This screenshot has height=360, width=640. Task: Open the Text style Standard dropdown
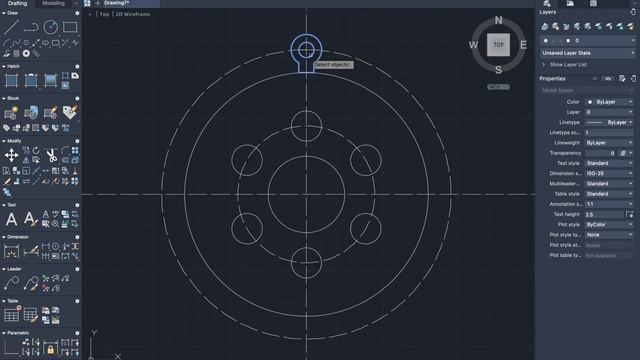pos(609,163)
